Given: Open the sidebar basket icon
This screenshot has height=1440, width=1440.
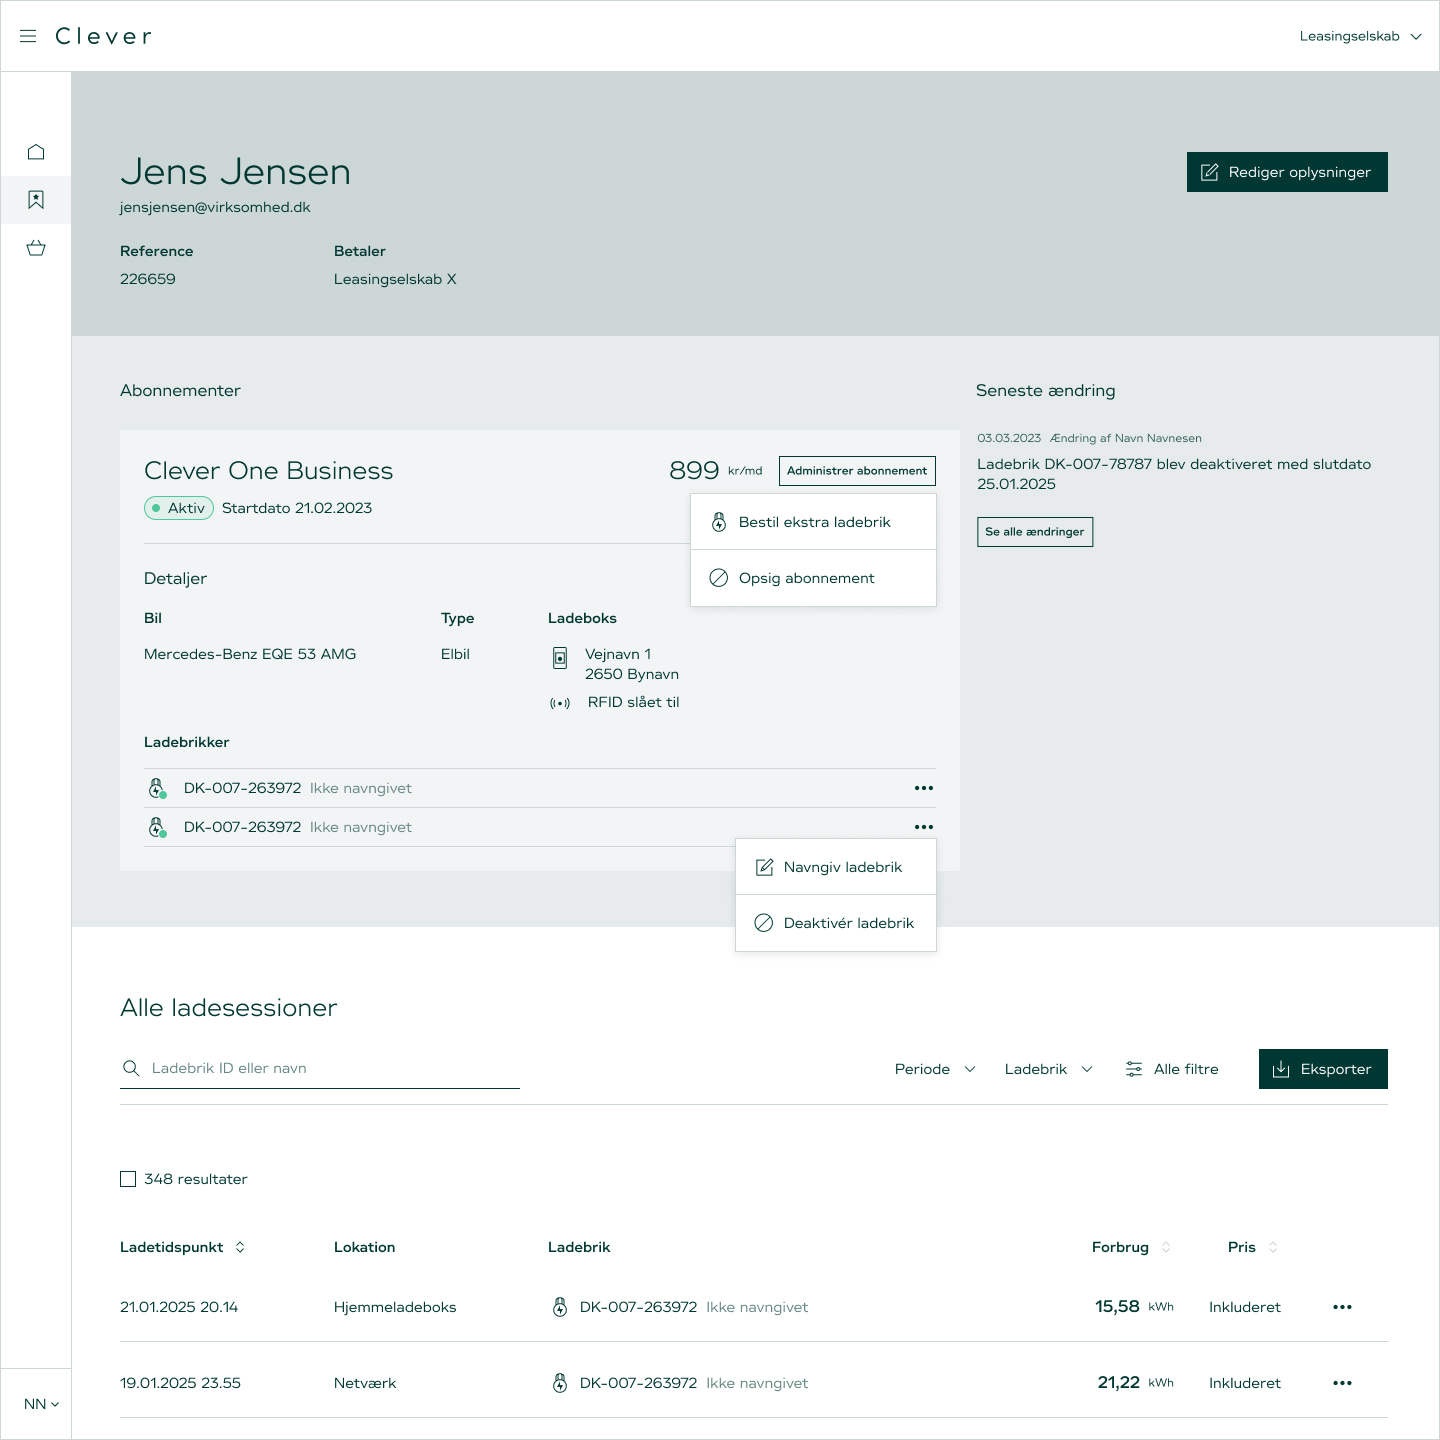Looking at the screenshot, I should (x=36, y=248).
